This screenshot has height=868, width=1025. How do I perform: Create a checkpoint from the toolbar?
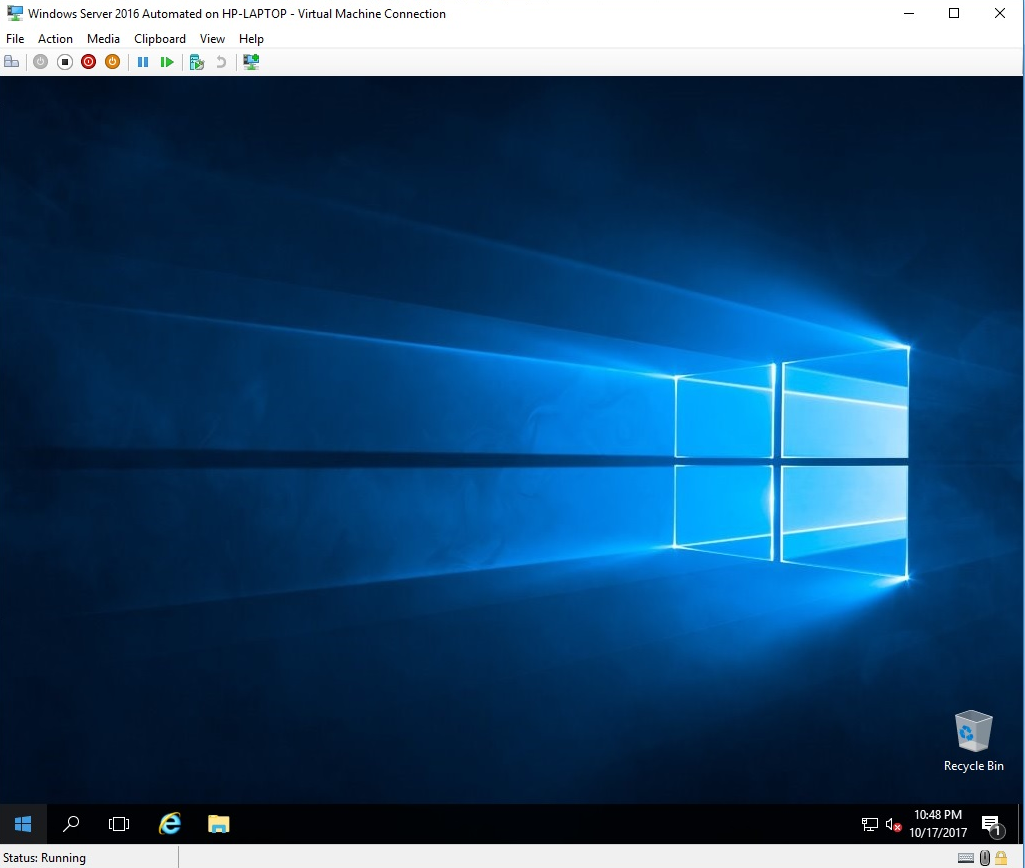coord(197,62)
